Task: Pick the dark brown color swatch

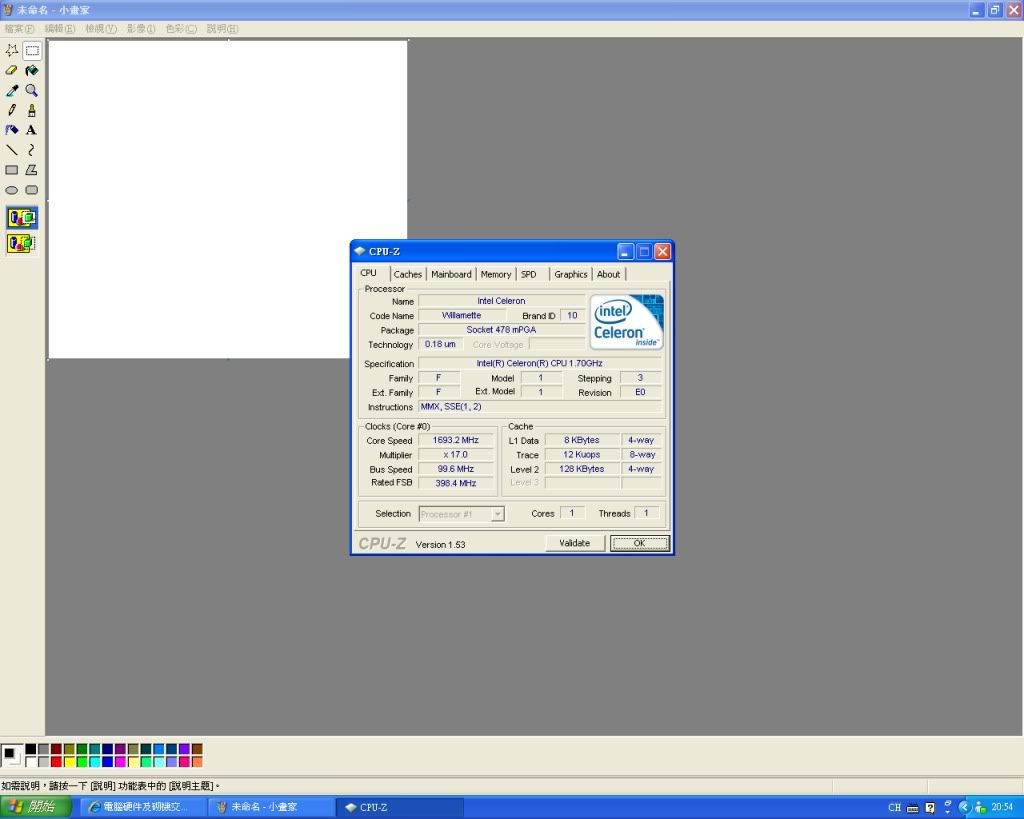Action: 197,749
